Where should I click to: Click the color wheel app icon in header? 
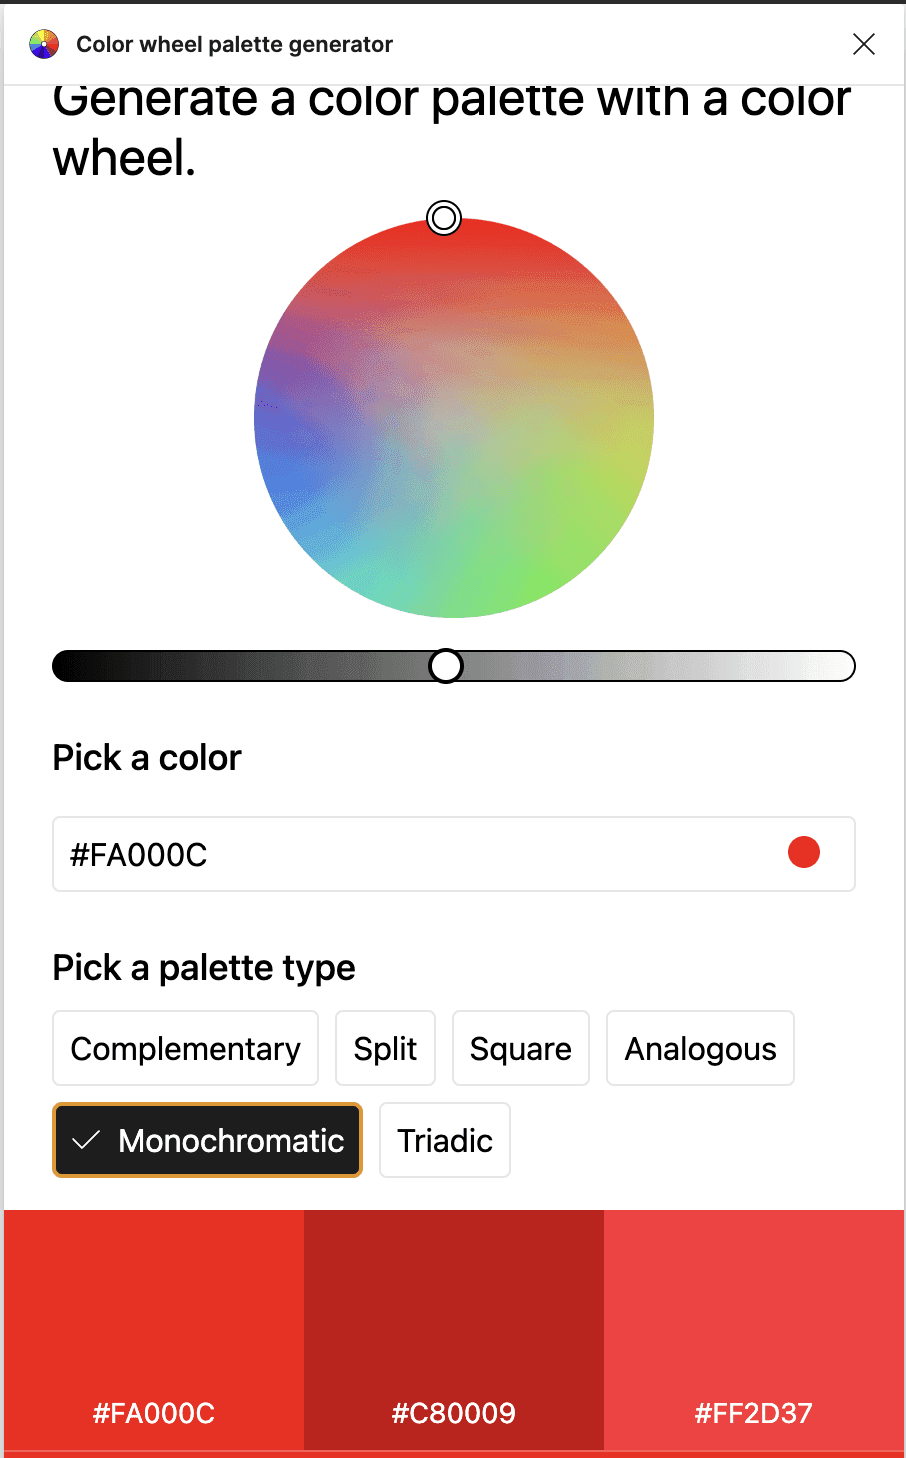(43, 44)
